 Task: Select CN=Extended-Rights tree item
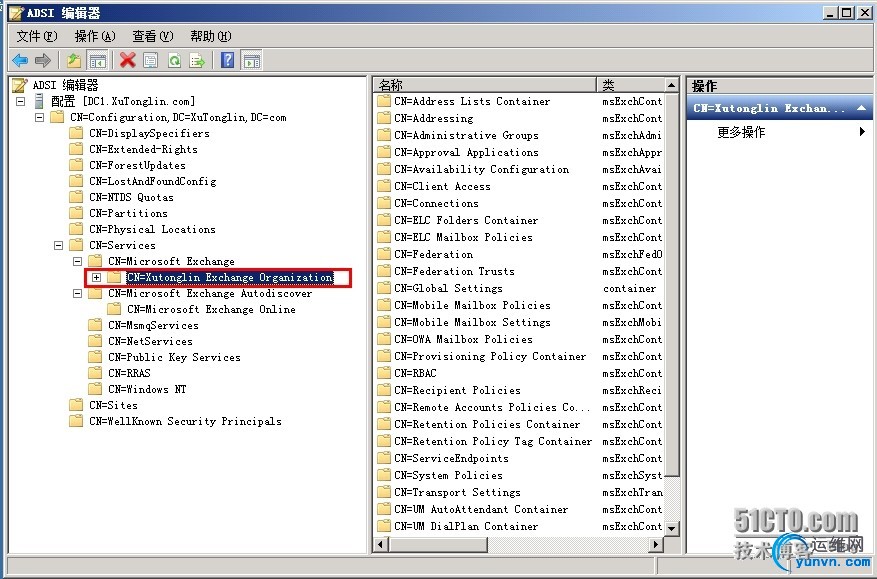(x=143, y=149)
